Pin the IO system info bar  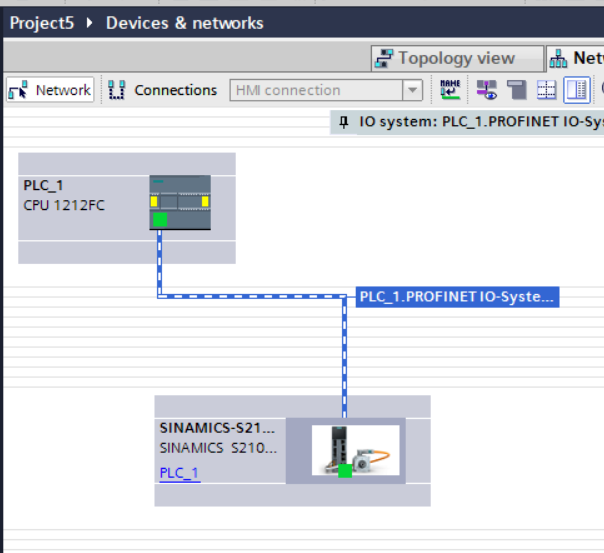click(x=344, y=122)
